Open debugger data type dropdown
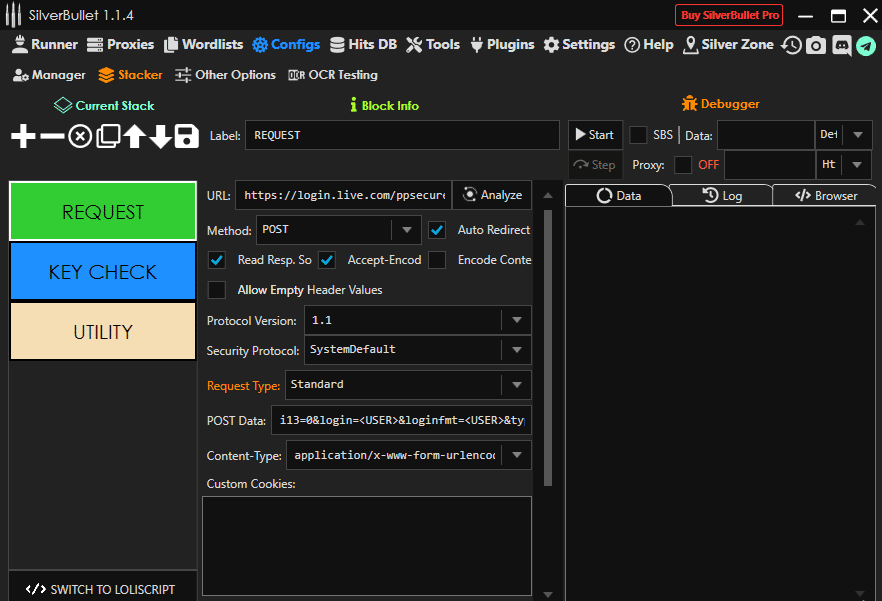The width and height of the screenshot is (882, 601). (858, 135)
